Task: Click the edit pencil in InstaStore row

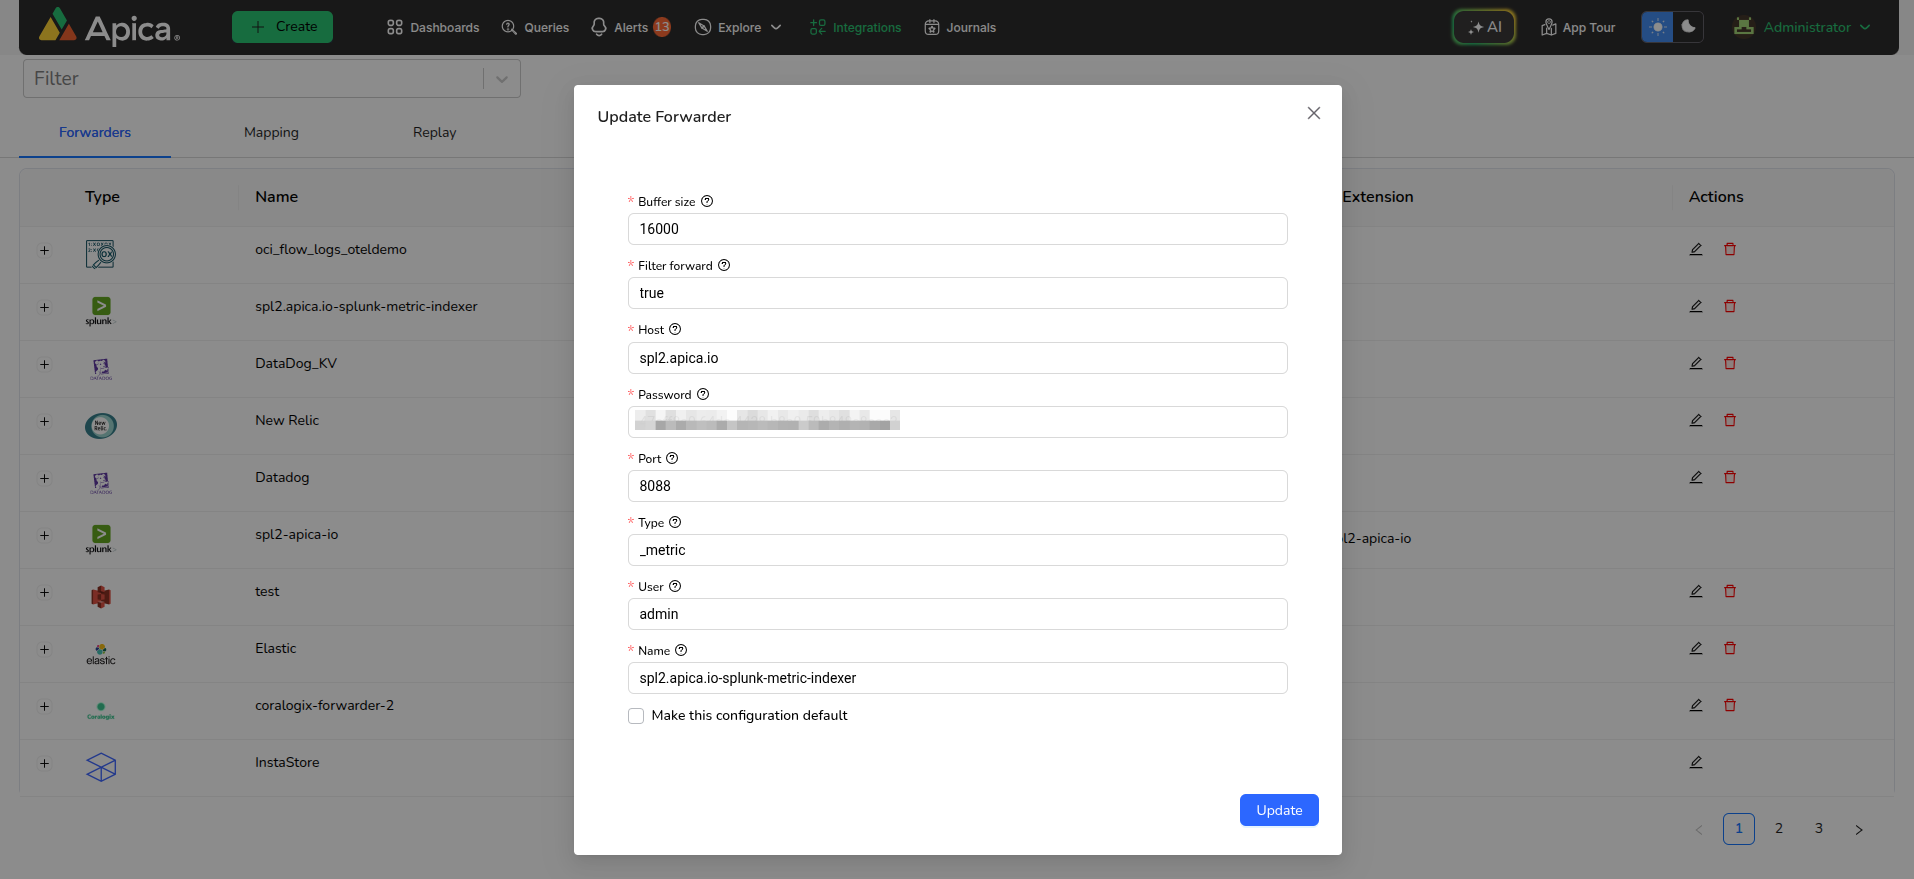Action: [1696, 762]
